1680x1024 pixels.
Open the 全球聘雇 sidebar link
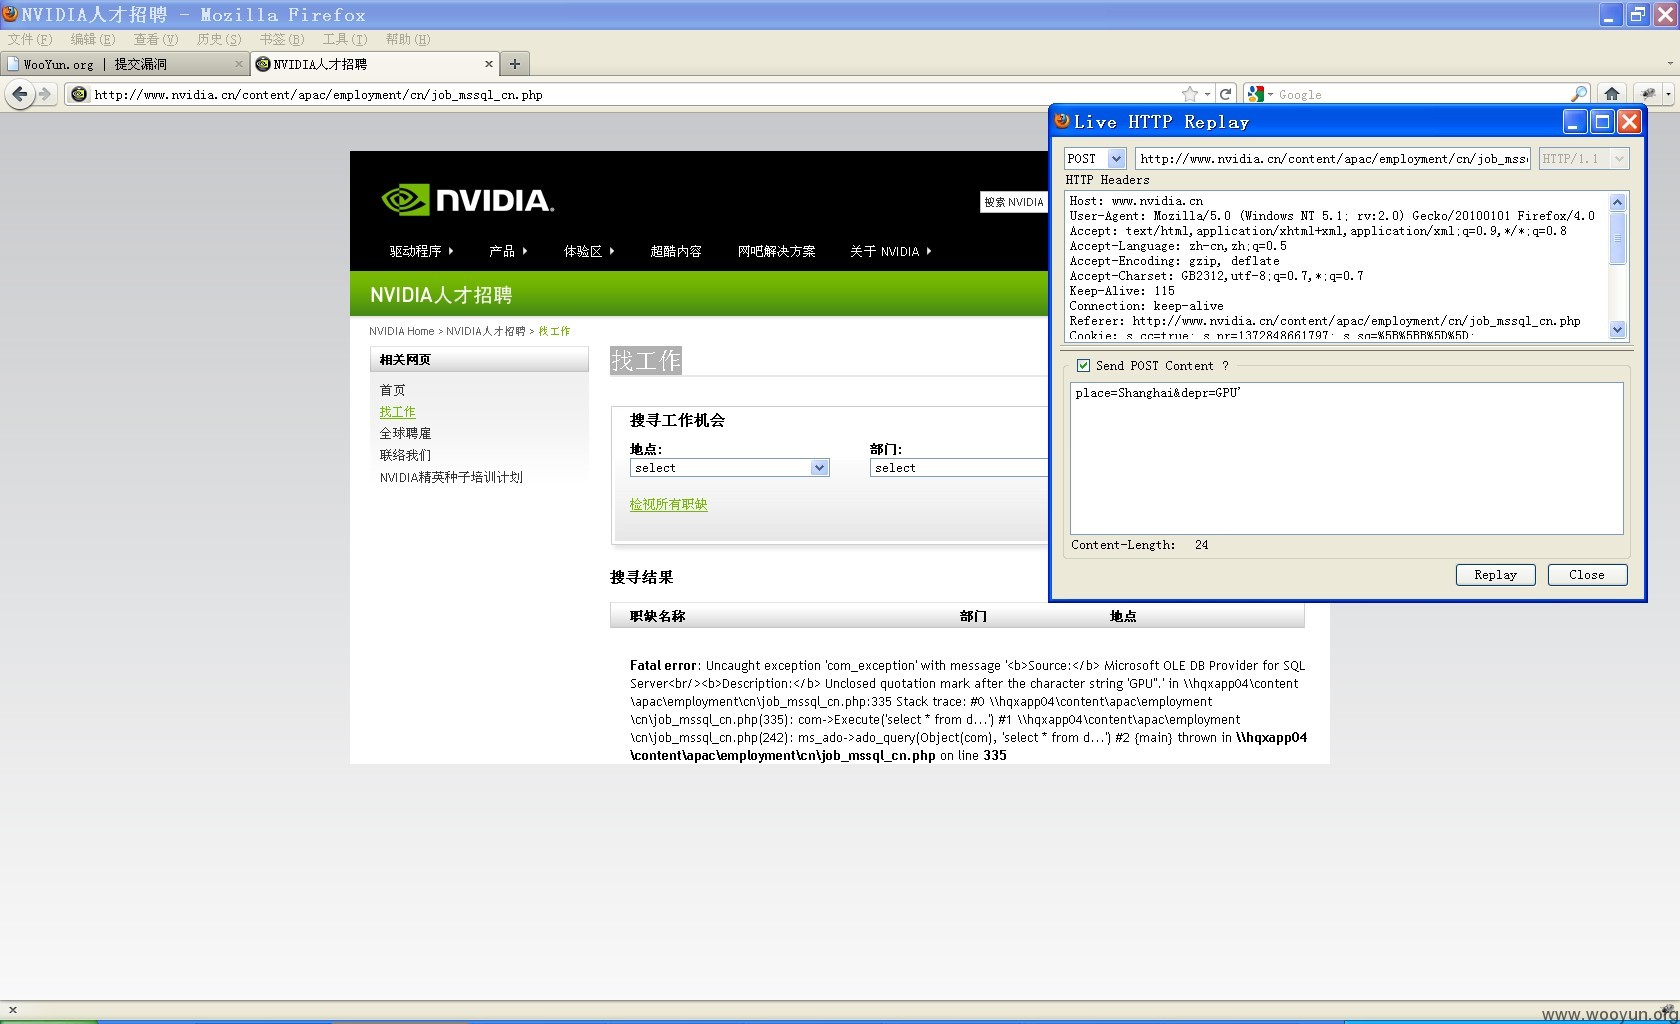[x=405, y=433]
